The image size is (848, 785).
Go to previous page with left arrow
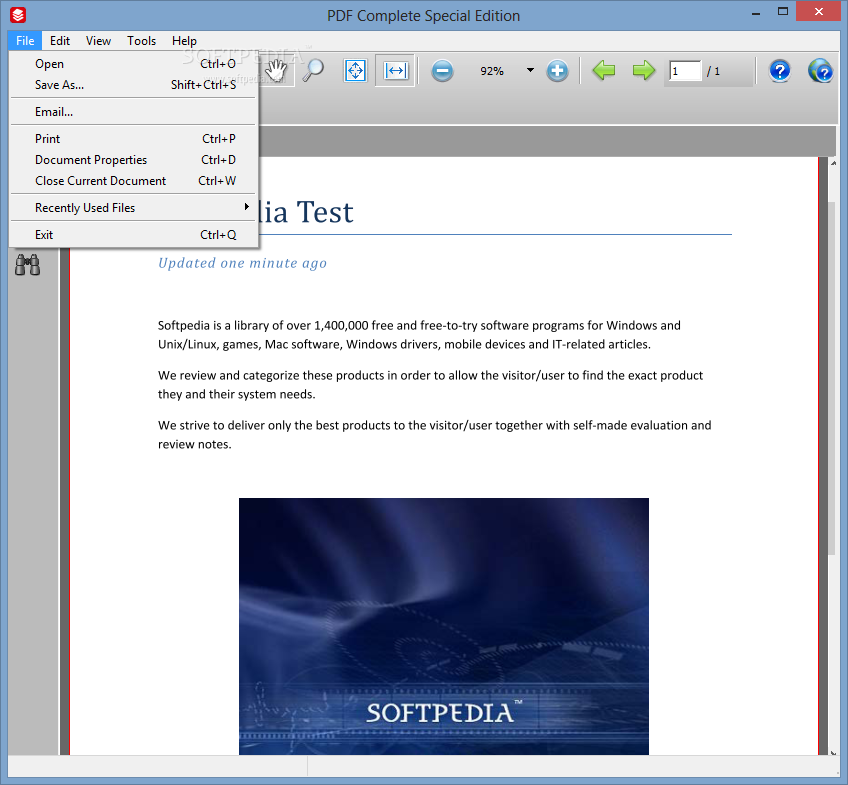pyautogui.click(x=604, y=71)
